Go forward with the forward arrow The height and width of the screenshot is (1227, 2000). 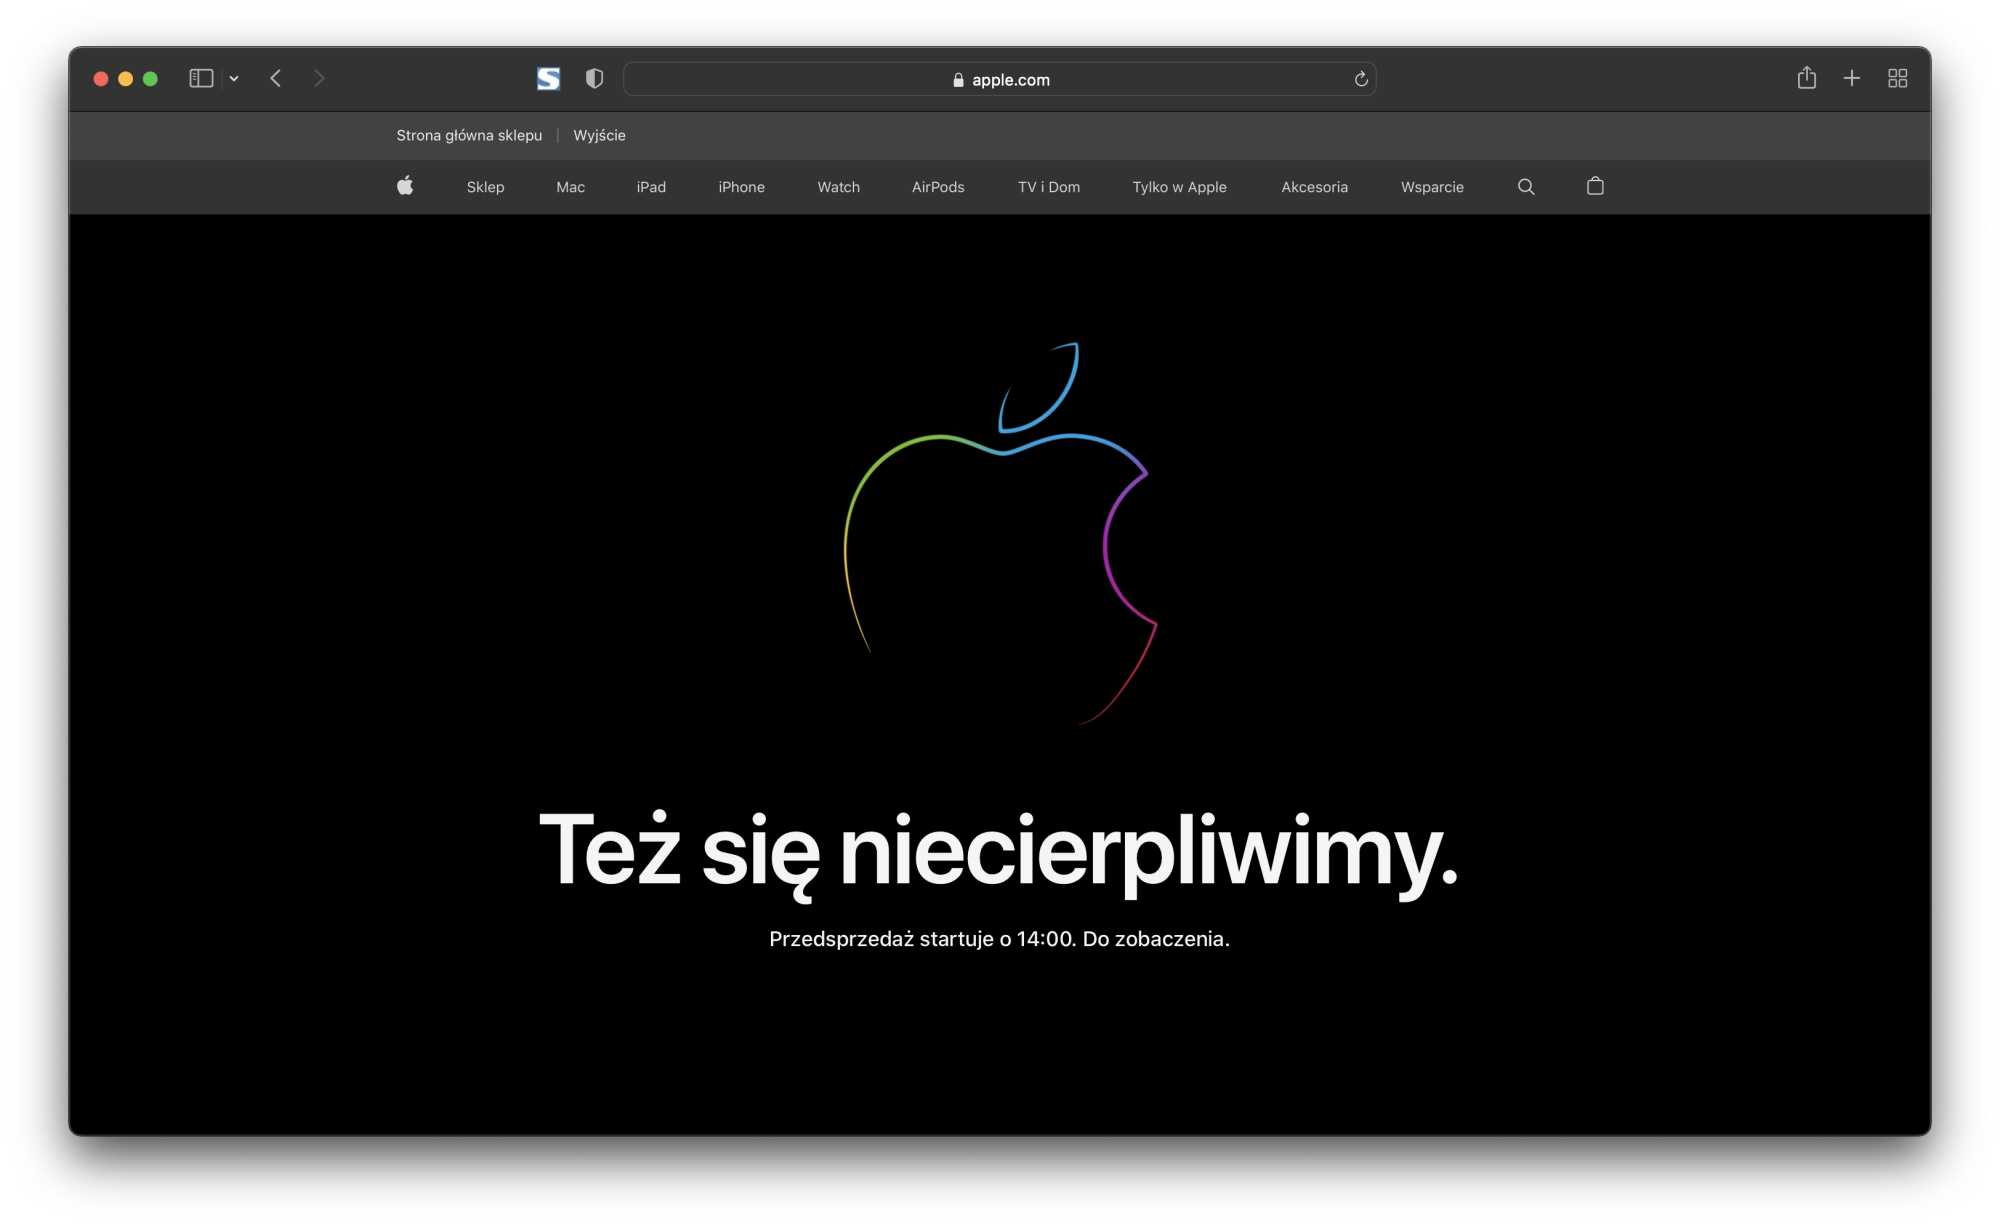319,78
